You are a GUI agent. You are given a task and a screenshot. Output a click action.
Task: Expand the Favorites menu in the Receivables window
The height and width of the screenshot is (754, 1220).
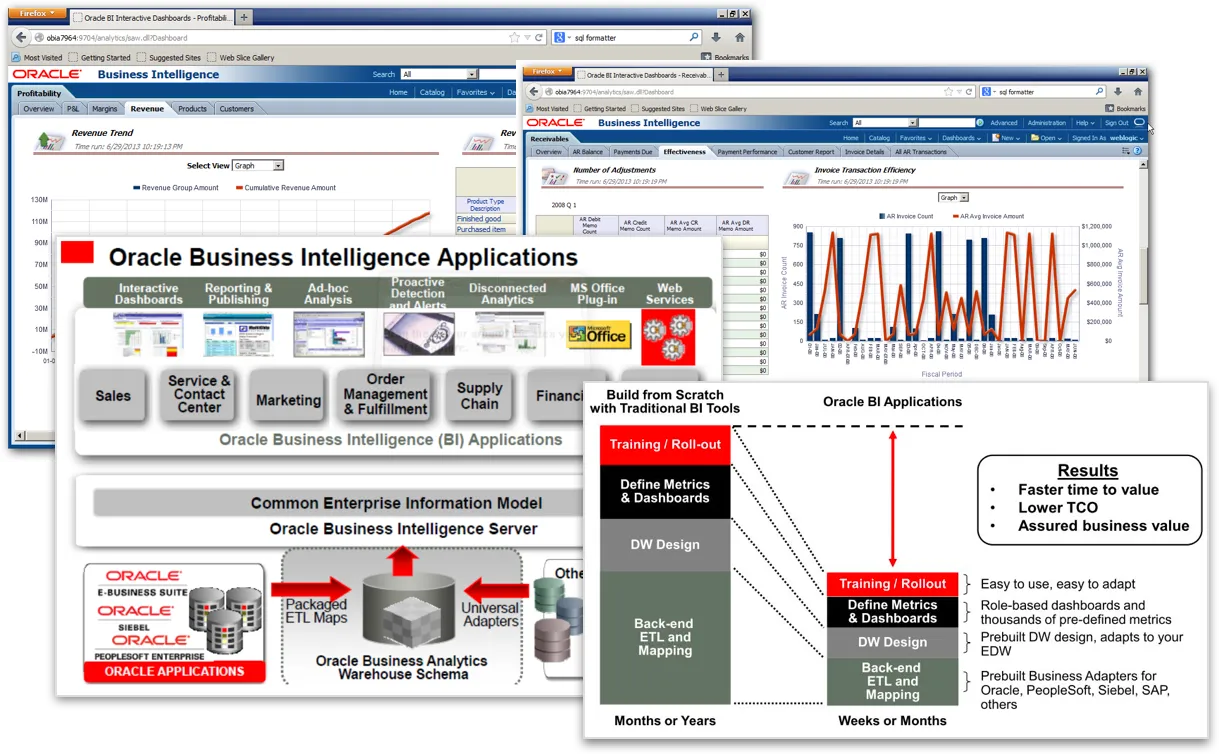click(914, 138)
